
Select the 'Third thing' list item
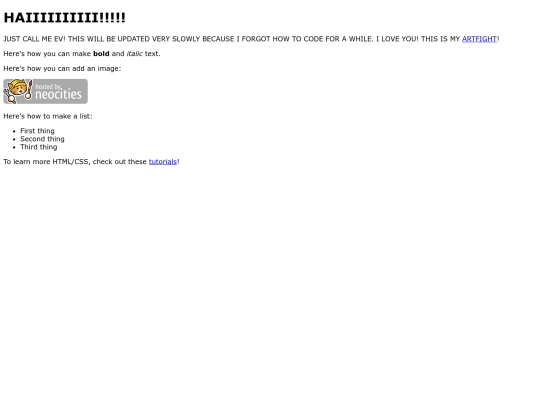(x=39, y=147)
